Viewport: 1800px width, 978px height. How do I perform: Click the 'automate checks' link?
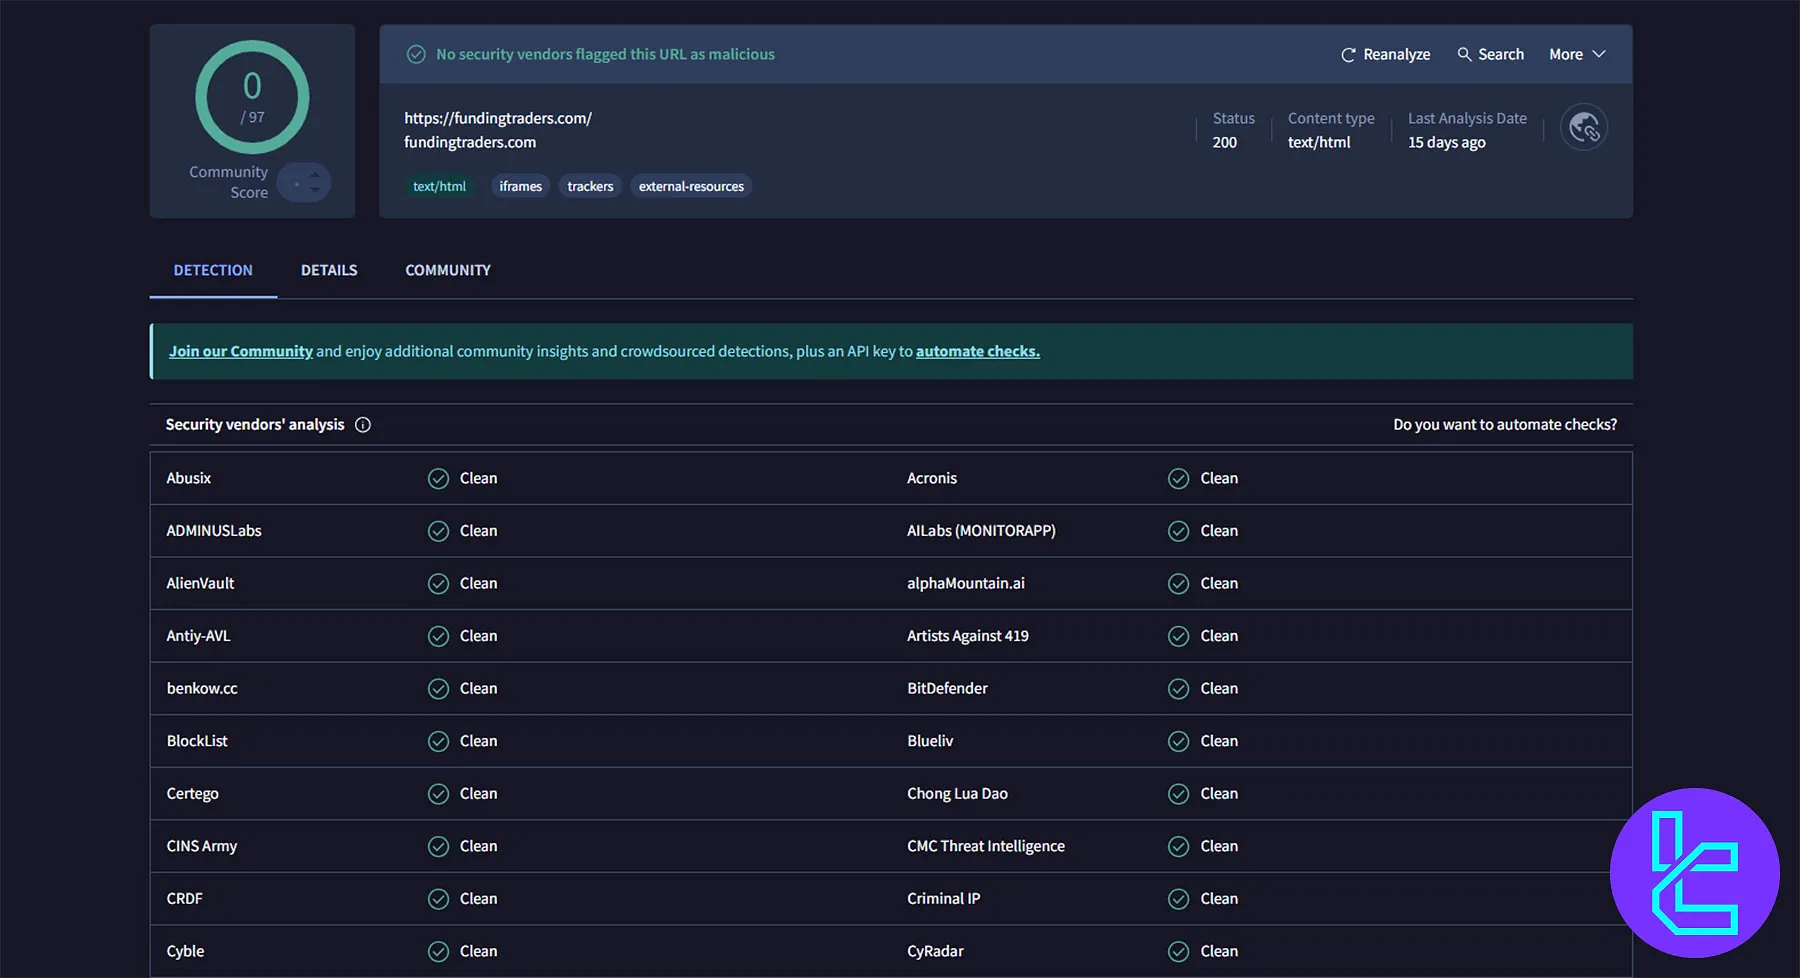[977, 351]
